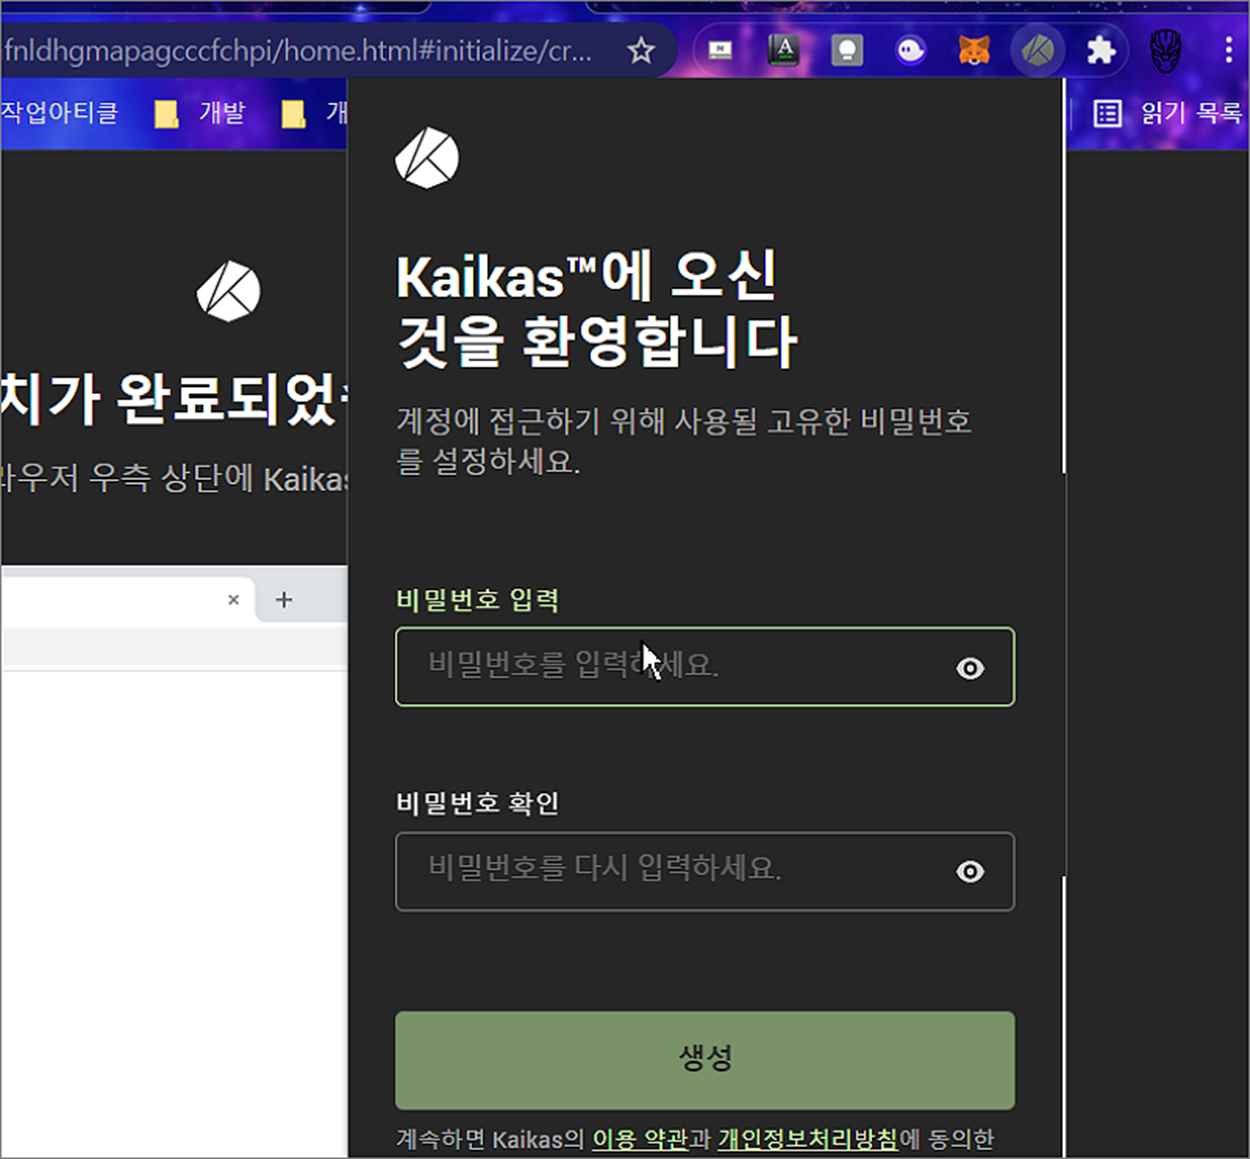Open the 작업아티클 bookmark folder
Viewport: 1250px width, 1159px height.
point(60,112)
